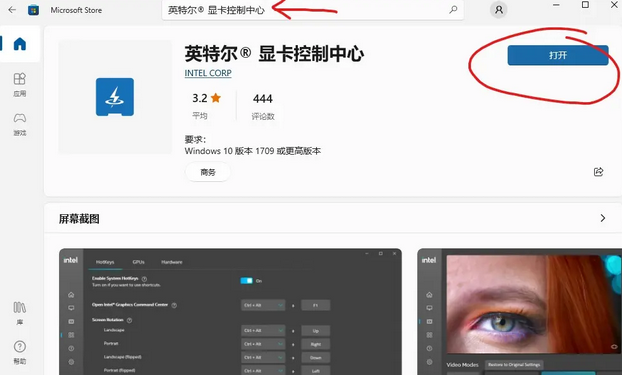The width and height of the screenshot is (622, 378).
Task: Open the user account profile icon
Action: (x=499, y=10)
